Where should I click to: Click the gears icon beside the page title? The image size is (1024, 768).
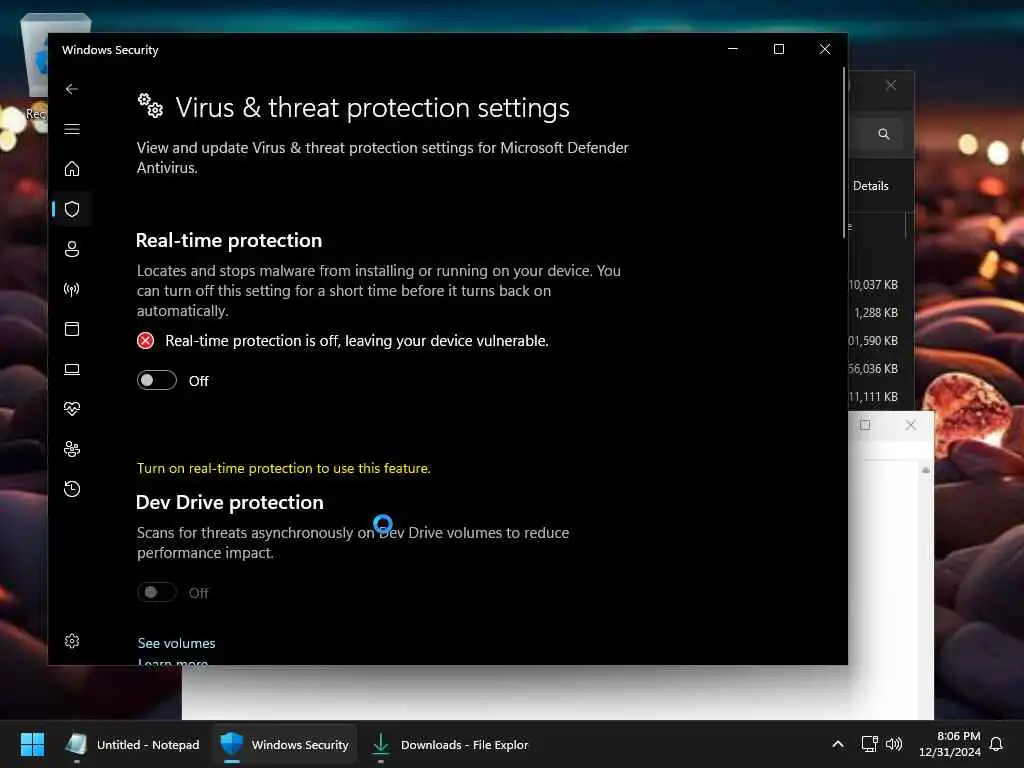pos(150,106)
